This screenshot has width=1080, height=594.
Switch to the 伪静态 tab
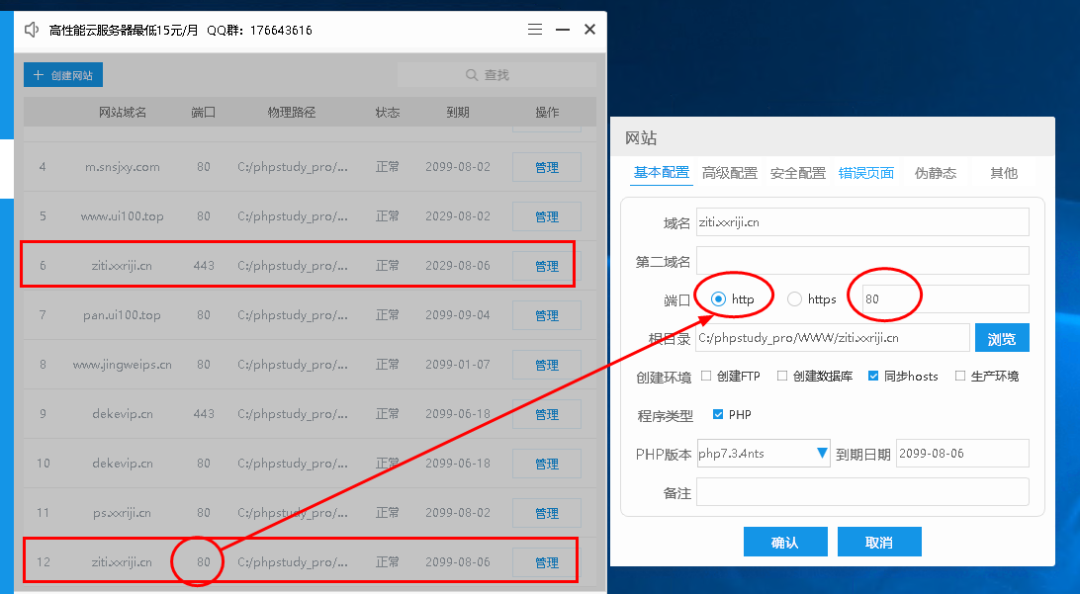pos(938,172)
